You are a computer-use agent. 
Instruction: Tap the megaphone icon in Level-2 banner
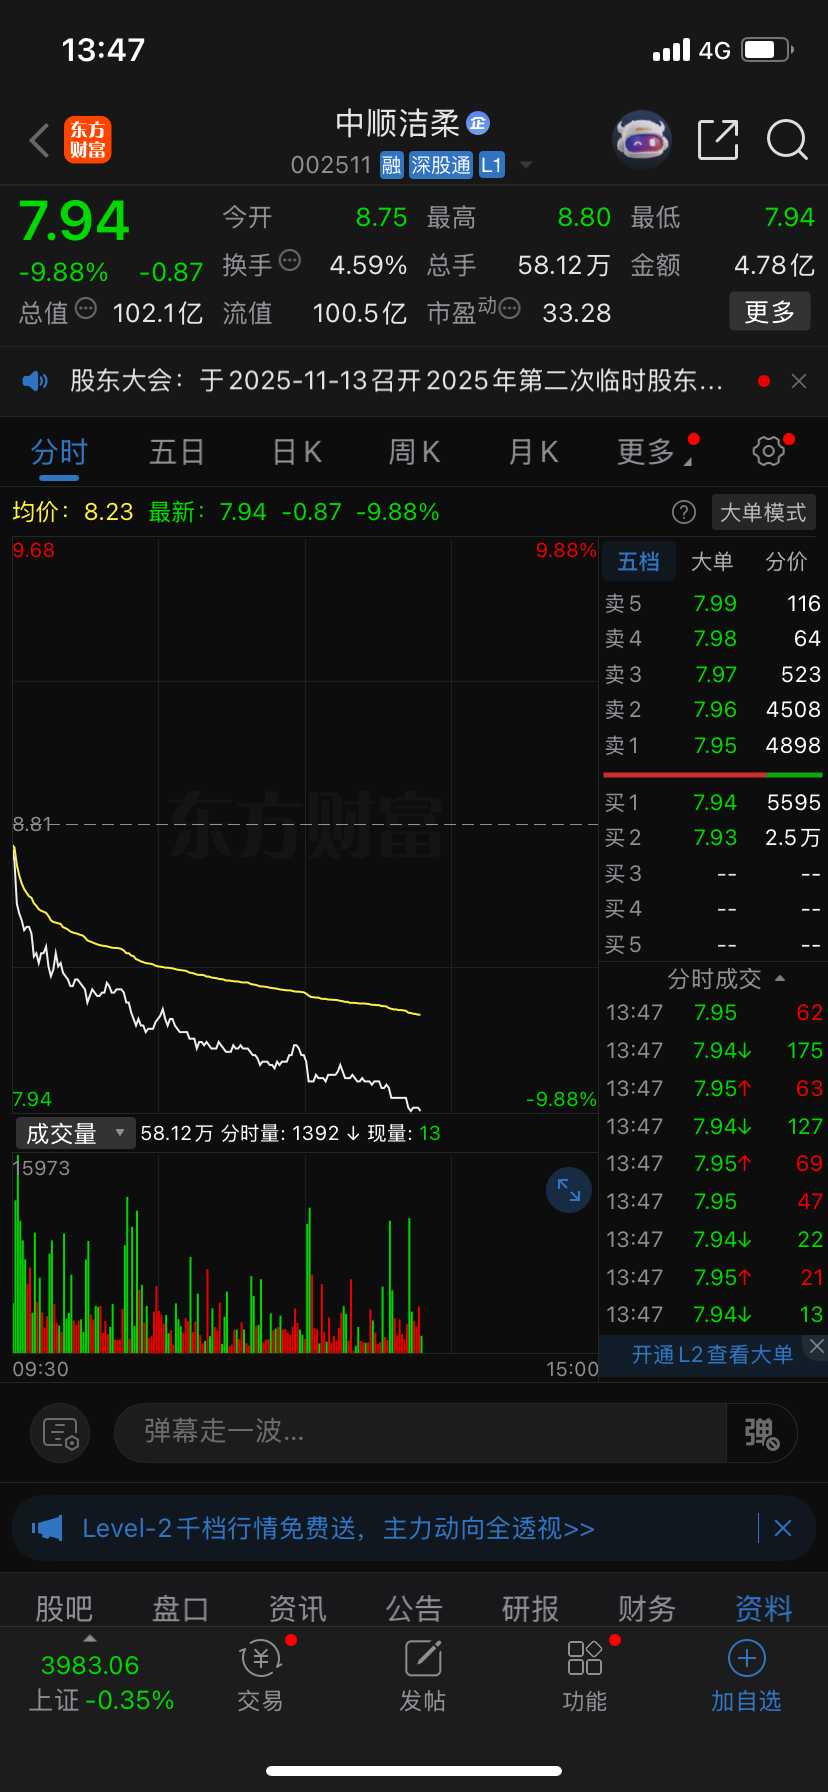click(x=47, y=1528)
